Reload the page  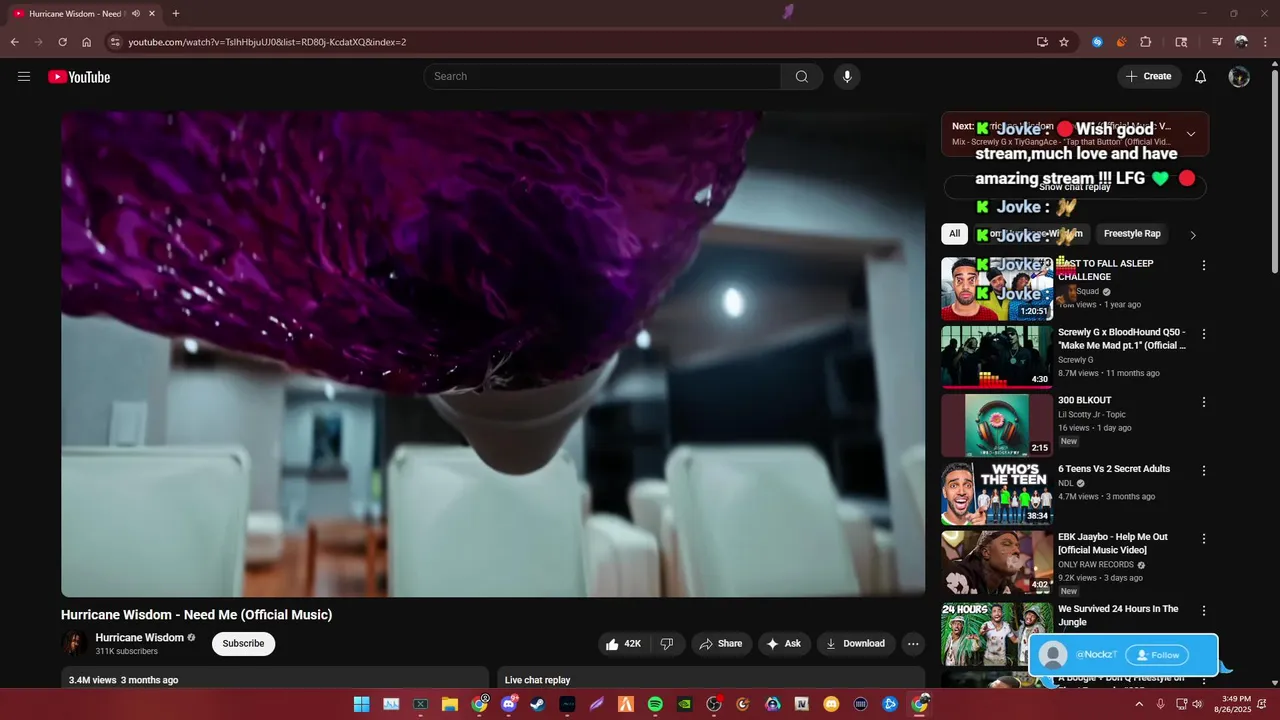[62, 42]
